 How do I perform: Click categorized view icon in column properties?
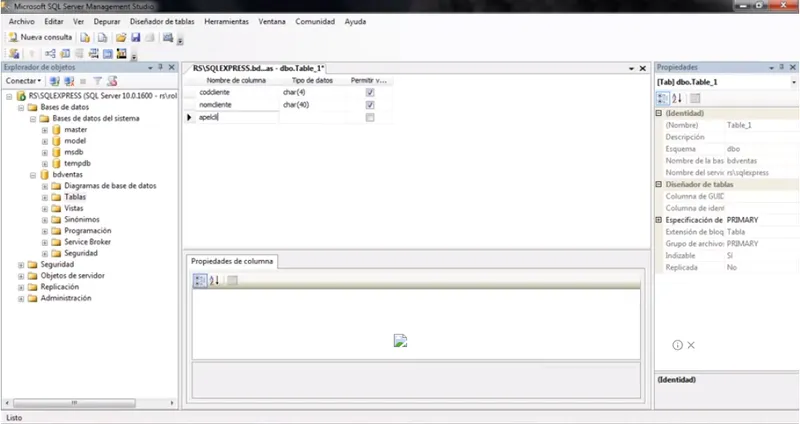click(x=200, y=280)
